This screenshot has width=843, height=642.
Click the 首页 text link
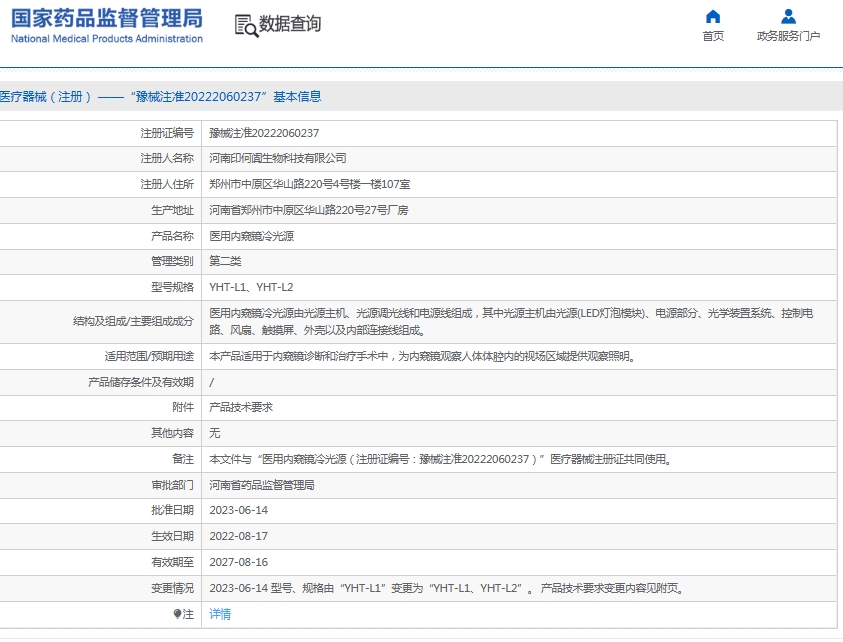coord(713,36)
